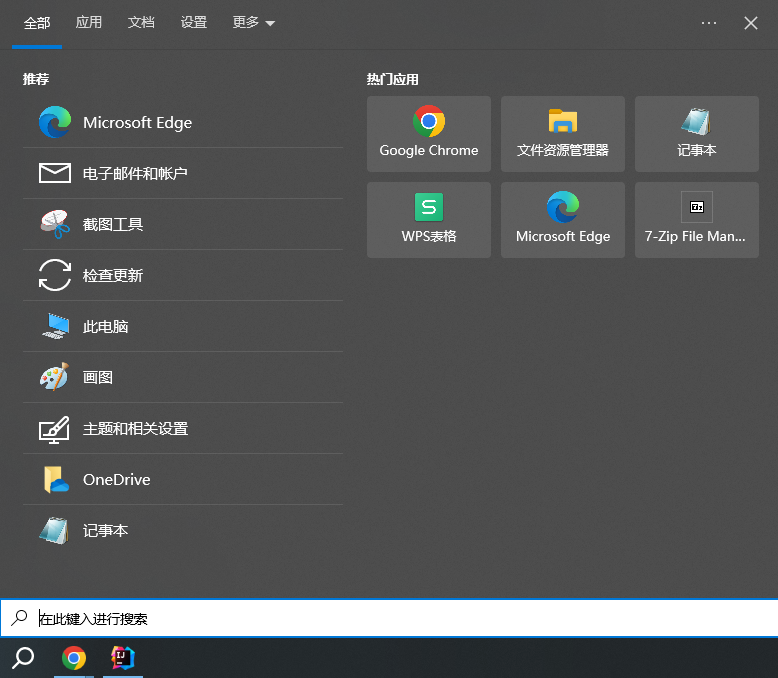
Task: Open the 画图 palette icon
Action: tap(55, 377)
